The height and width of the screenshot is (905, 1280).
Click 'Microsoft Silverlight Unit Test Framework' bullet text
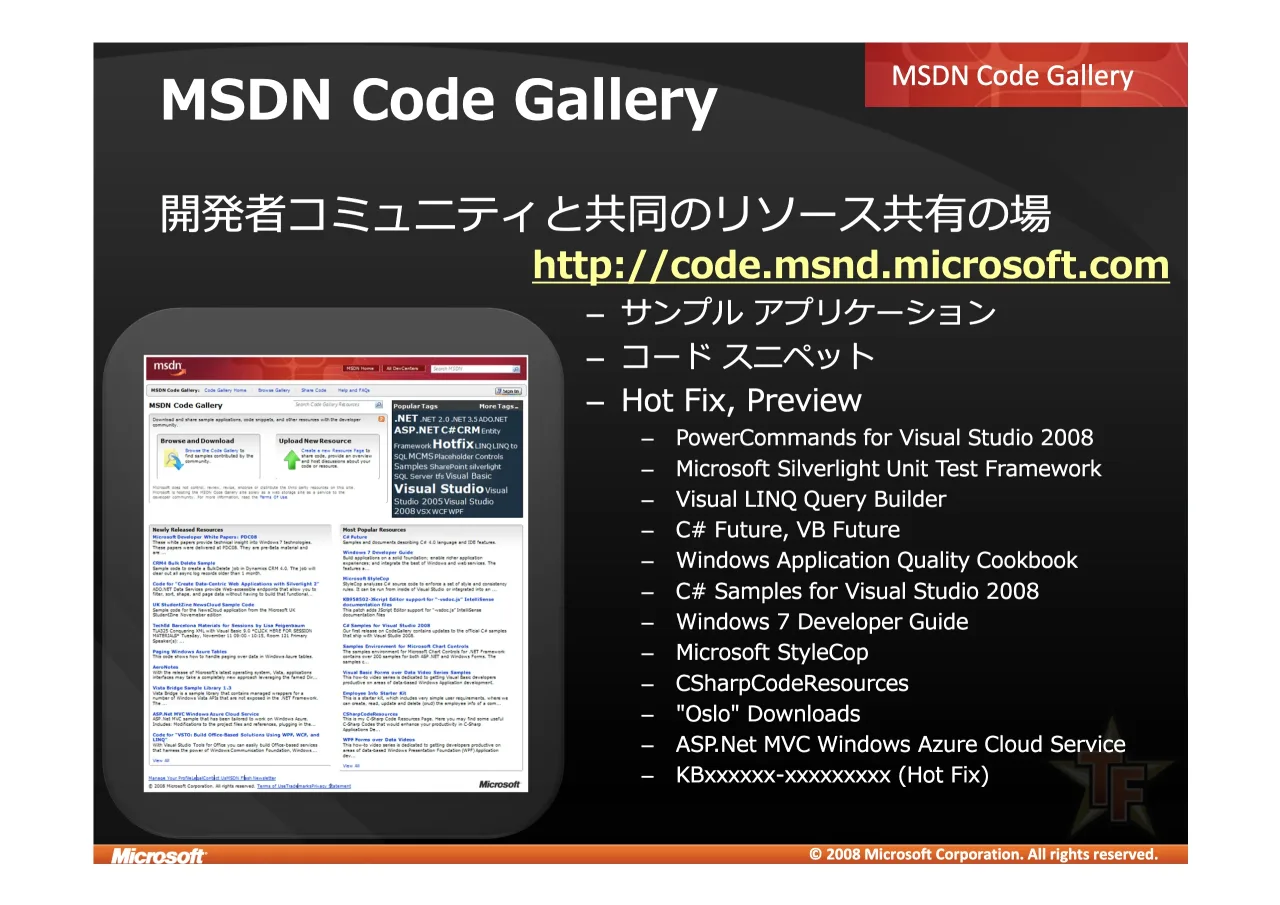point(889,469)
